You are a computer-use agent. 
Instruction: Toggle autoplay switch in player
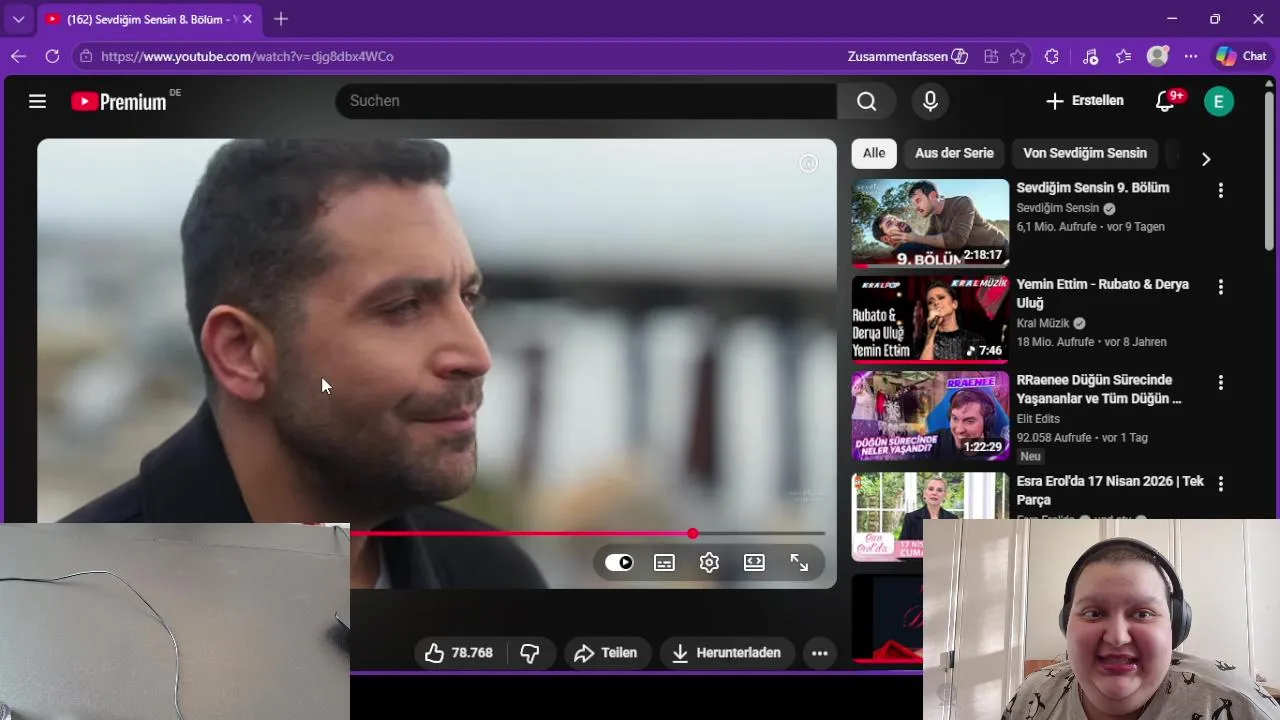[619, 563]
